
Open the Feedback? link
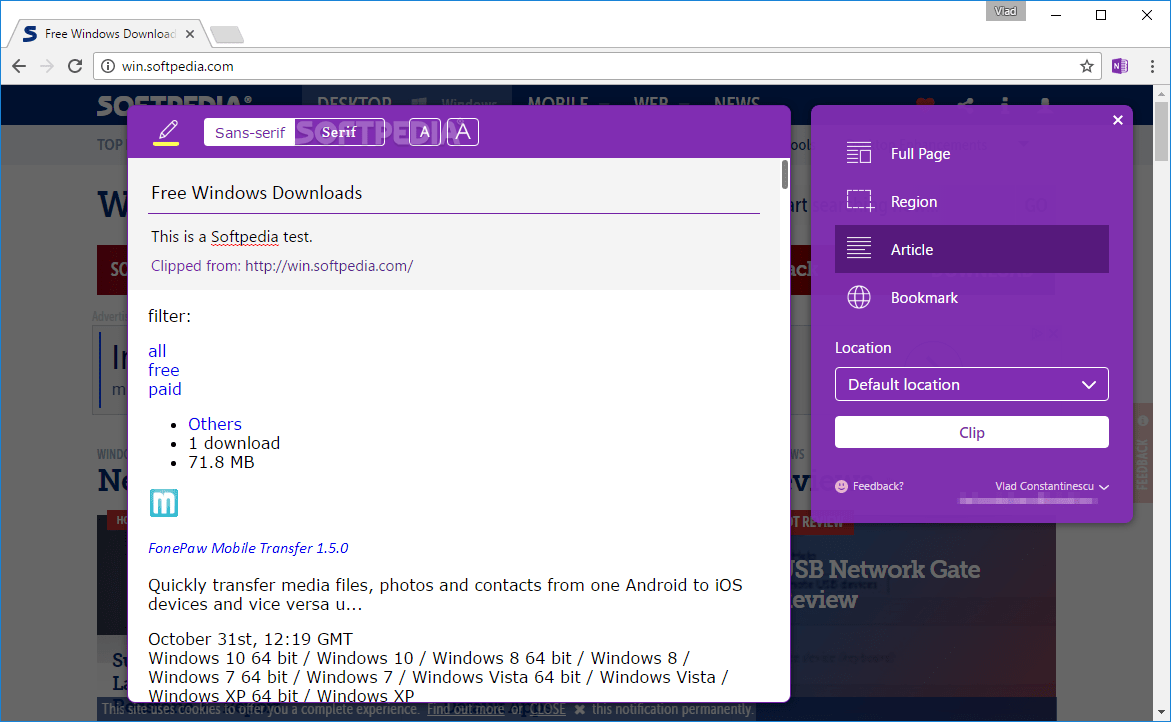click(878, 486)
